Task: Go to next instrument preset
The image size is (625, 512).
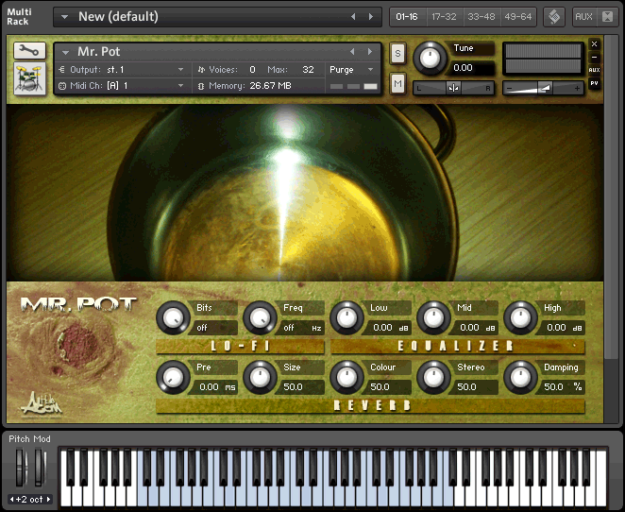Action: point(370,51)
